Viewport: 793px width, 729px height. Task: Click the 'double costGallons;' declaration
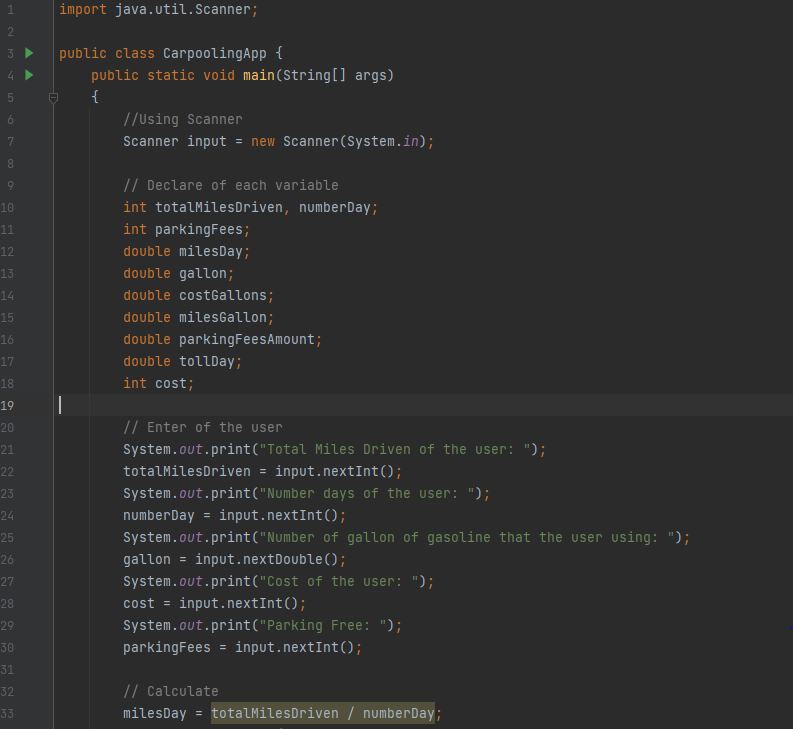point(198,295)
